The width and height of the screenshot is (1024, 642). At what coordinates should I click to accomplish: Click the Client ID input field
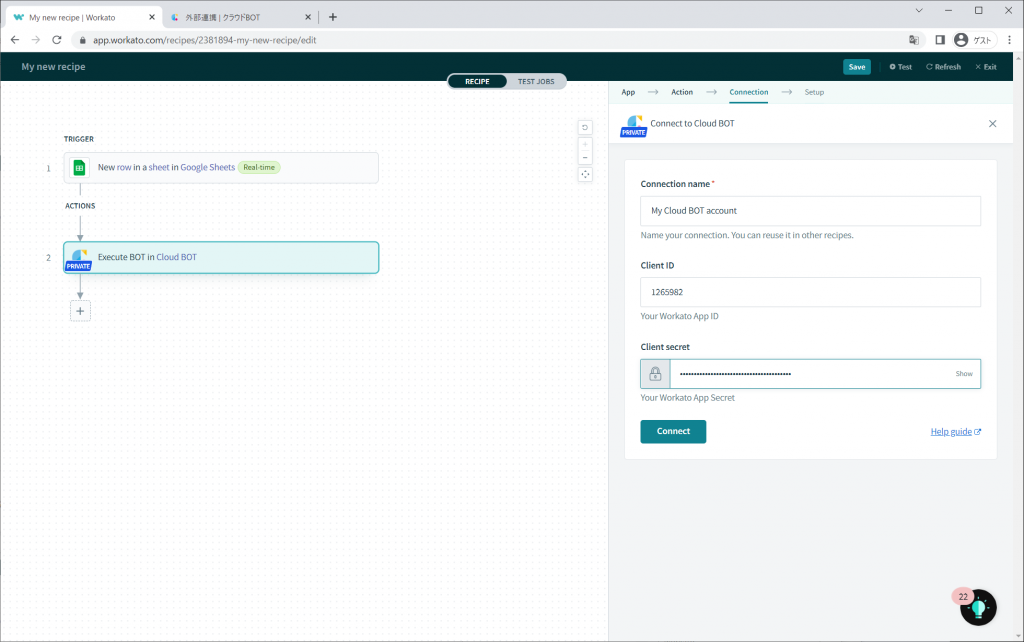tap(810, 292)
